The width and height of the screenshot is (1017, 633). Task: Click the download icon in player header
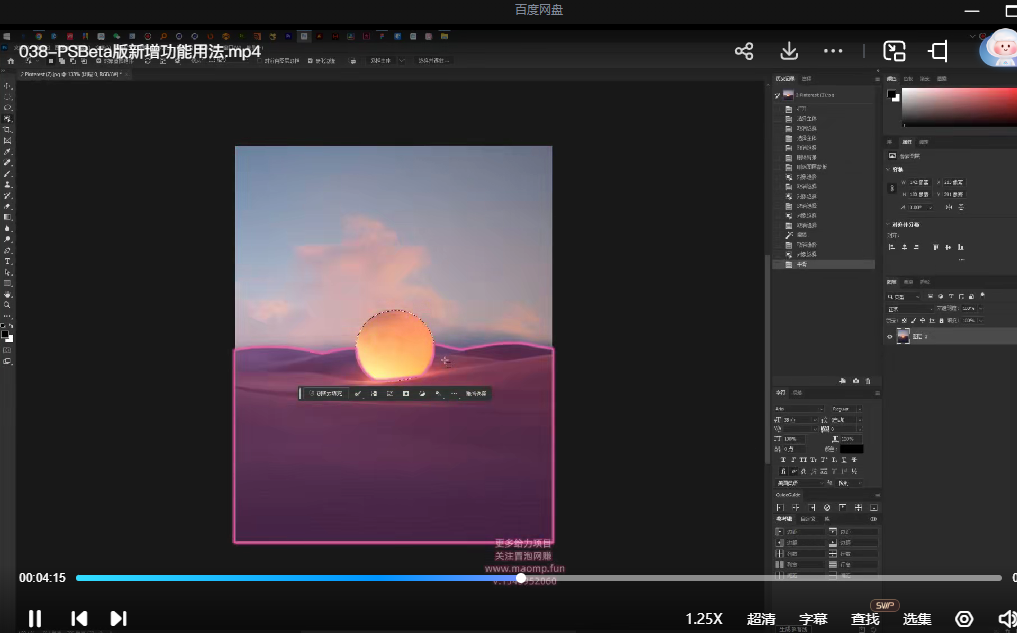point(789,51)
